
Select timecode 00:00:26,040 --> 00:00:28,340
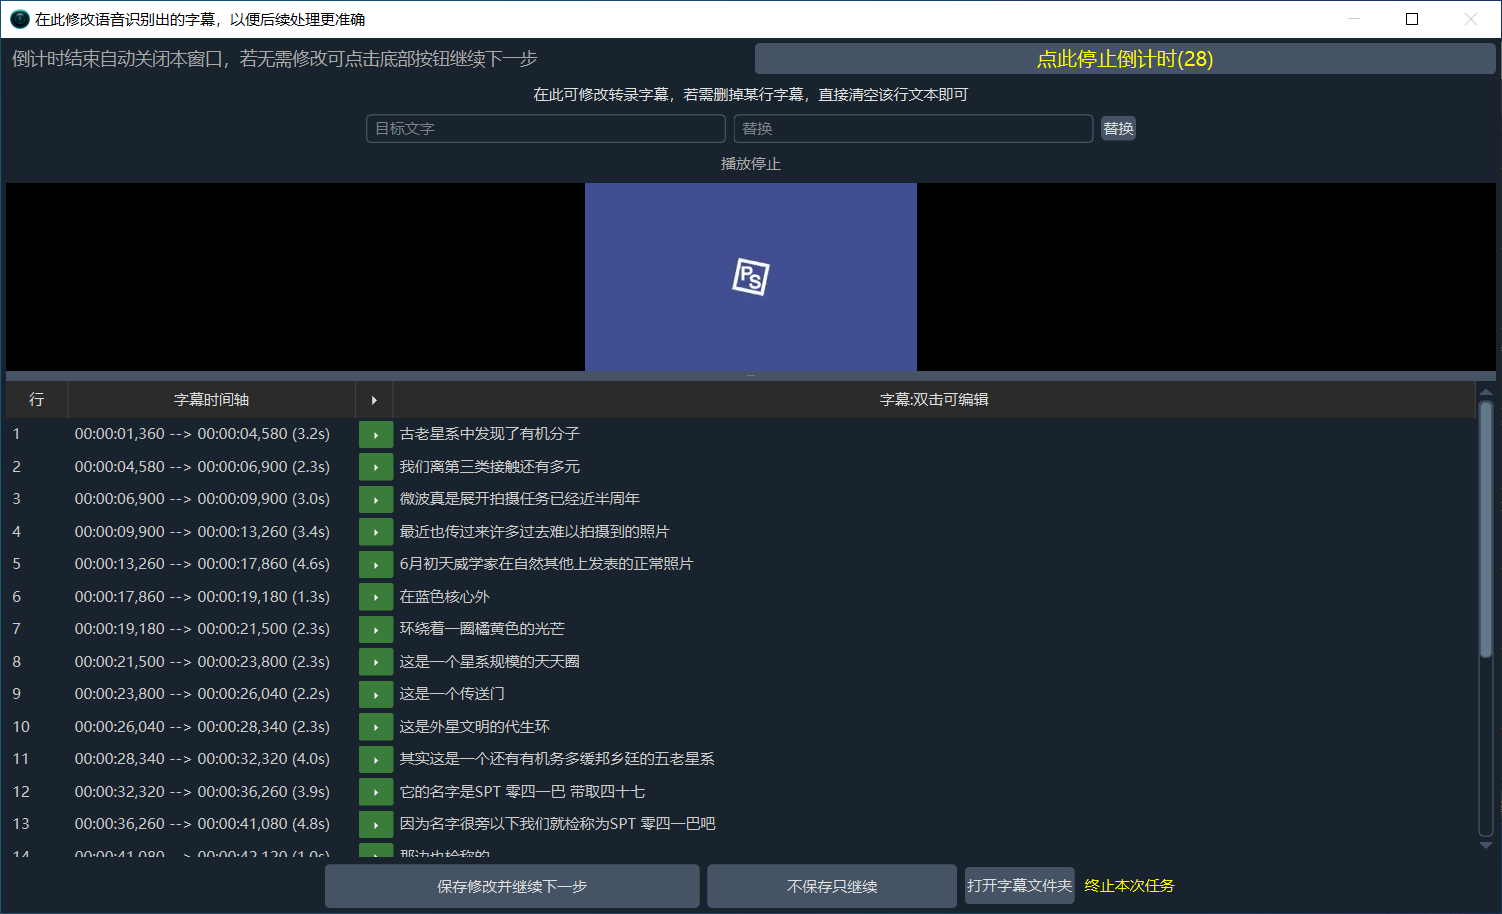click(x=202, y=727)
